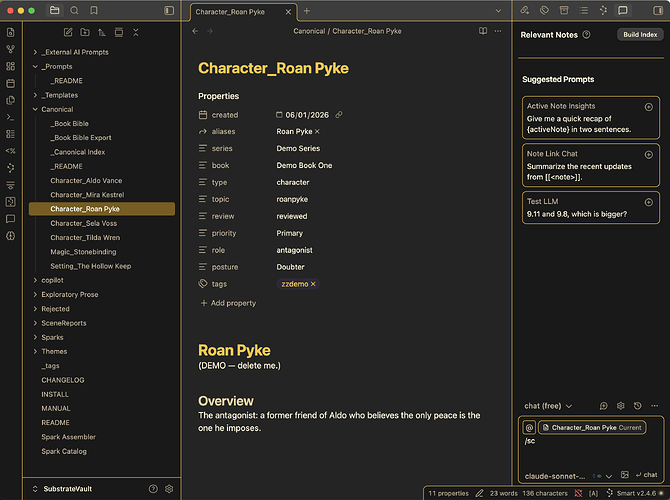This screenshot has height=500, width=670.
Task: Open the tags panel icon in right sidebar
Action: tap(544, 10)
